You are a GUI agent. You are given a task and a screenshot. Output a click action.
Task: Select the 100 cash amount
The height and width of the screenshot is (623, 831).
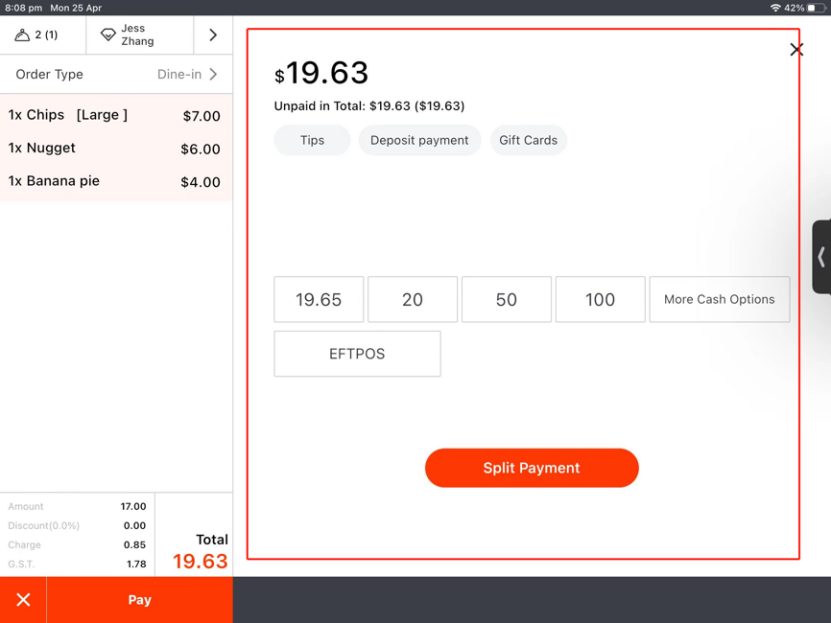[600, 299]
